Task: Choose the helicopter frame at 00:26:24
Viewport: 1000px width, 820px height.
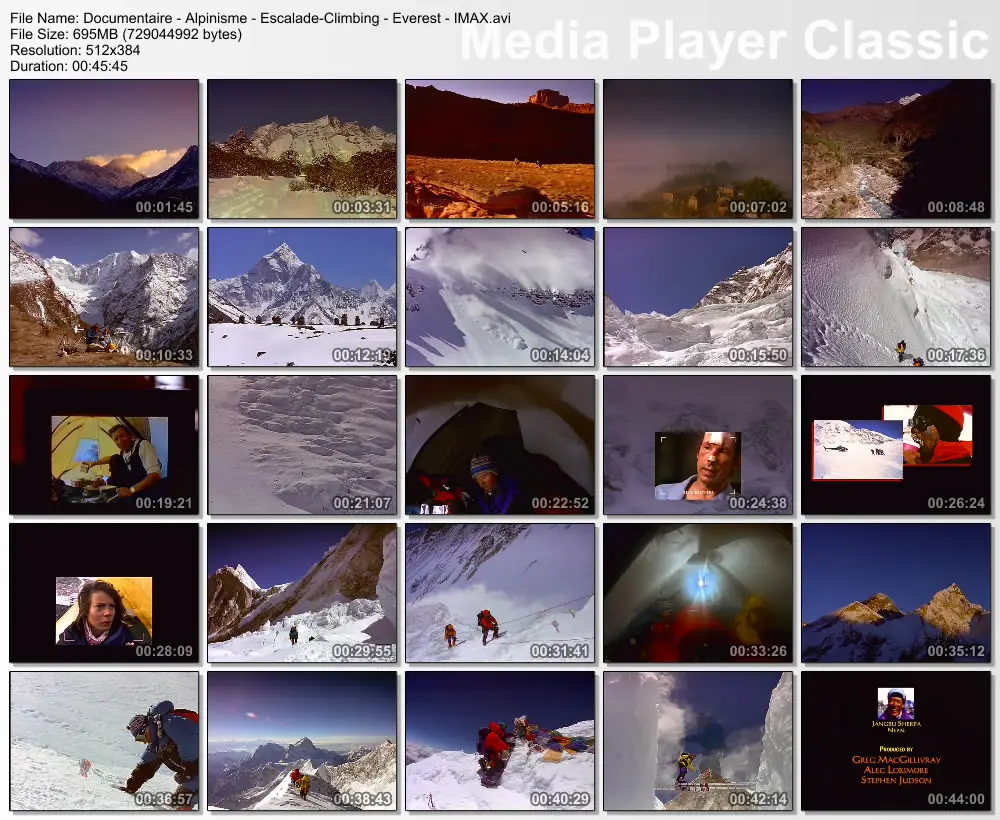Action: coord(896,445)
